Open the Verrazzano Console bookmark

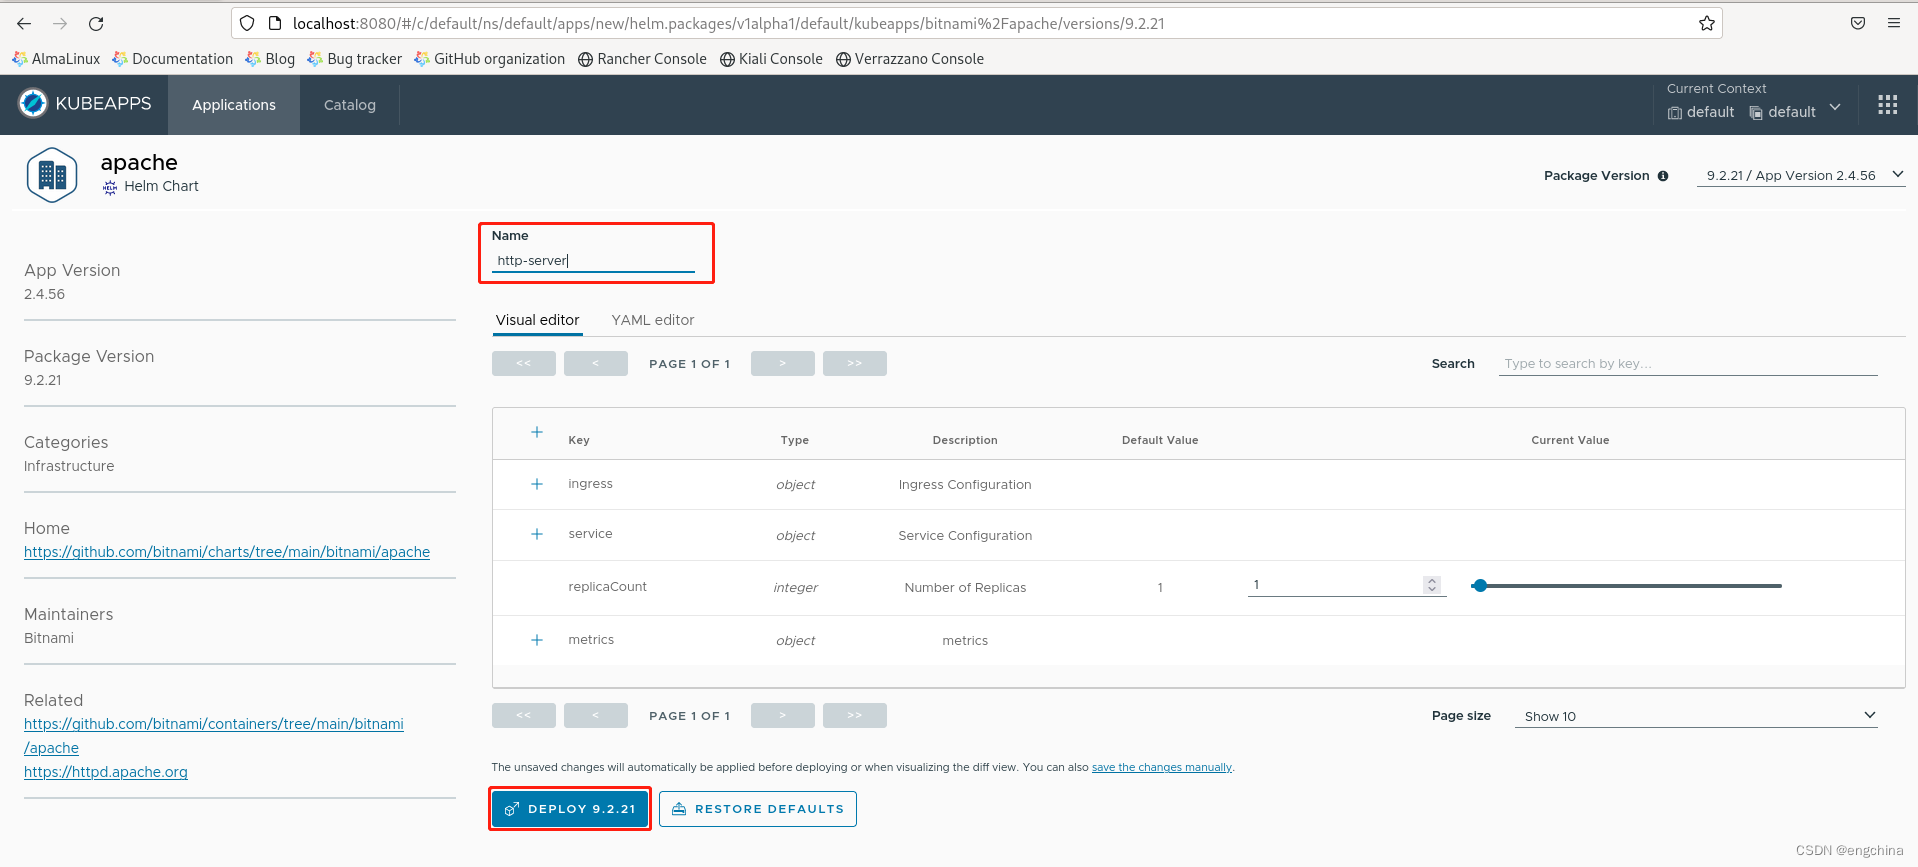(x=910, y=59)
